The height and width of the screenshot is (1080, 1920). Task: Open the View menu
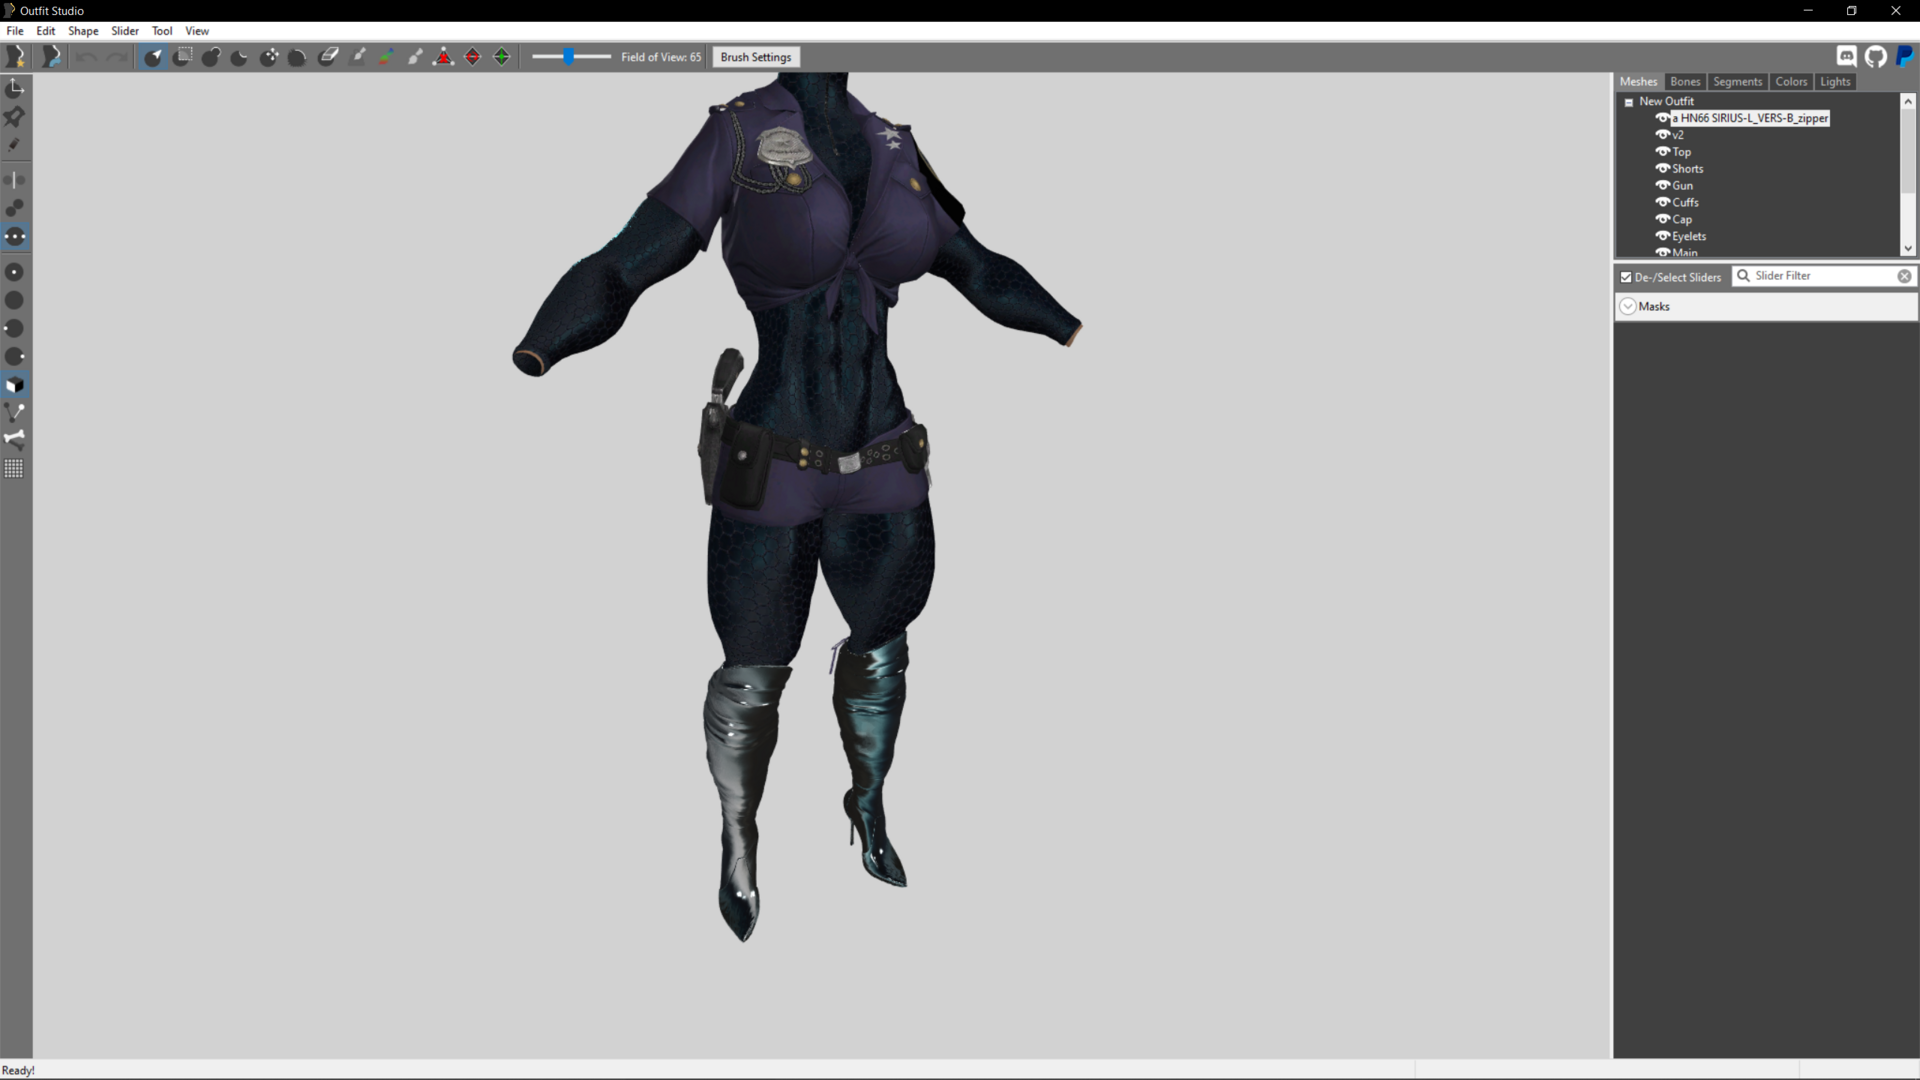197,31
